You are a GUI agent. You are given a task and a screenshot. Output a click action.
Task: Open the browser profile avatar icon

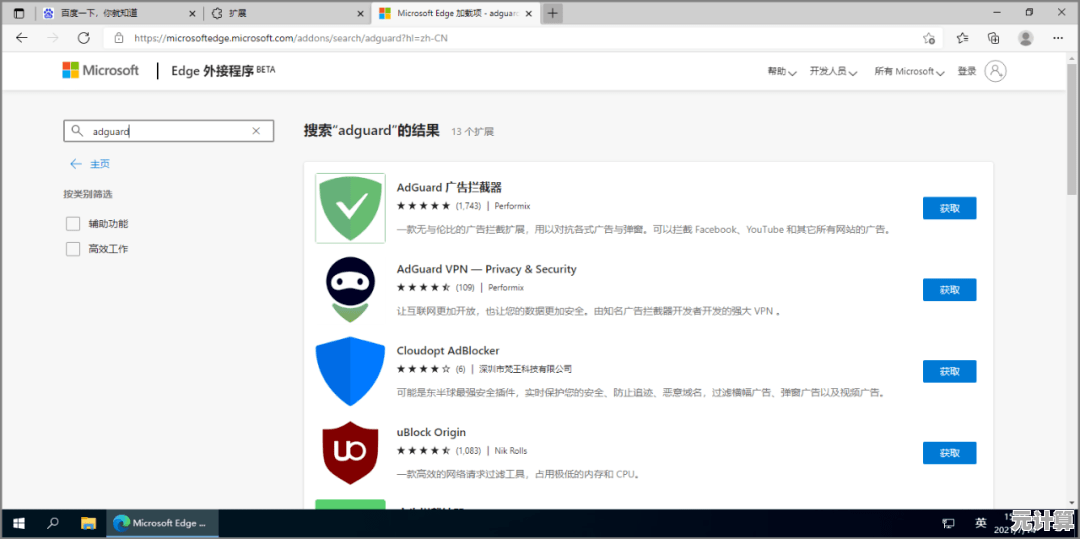pyautogui.click(x=1025, y=38)
